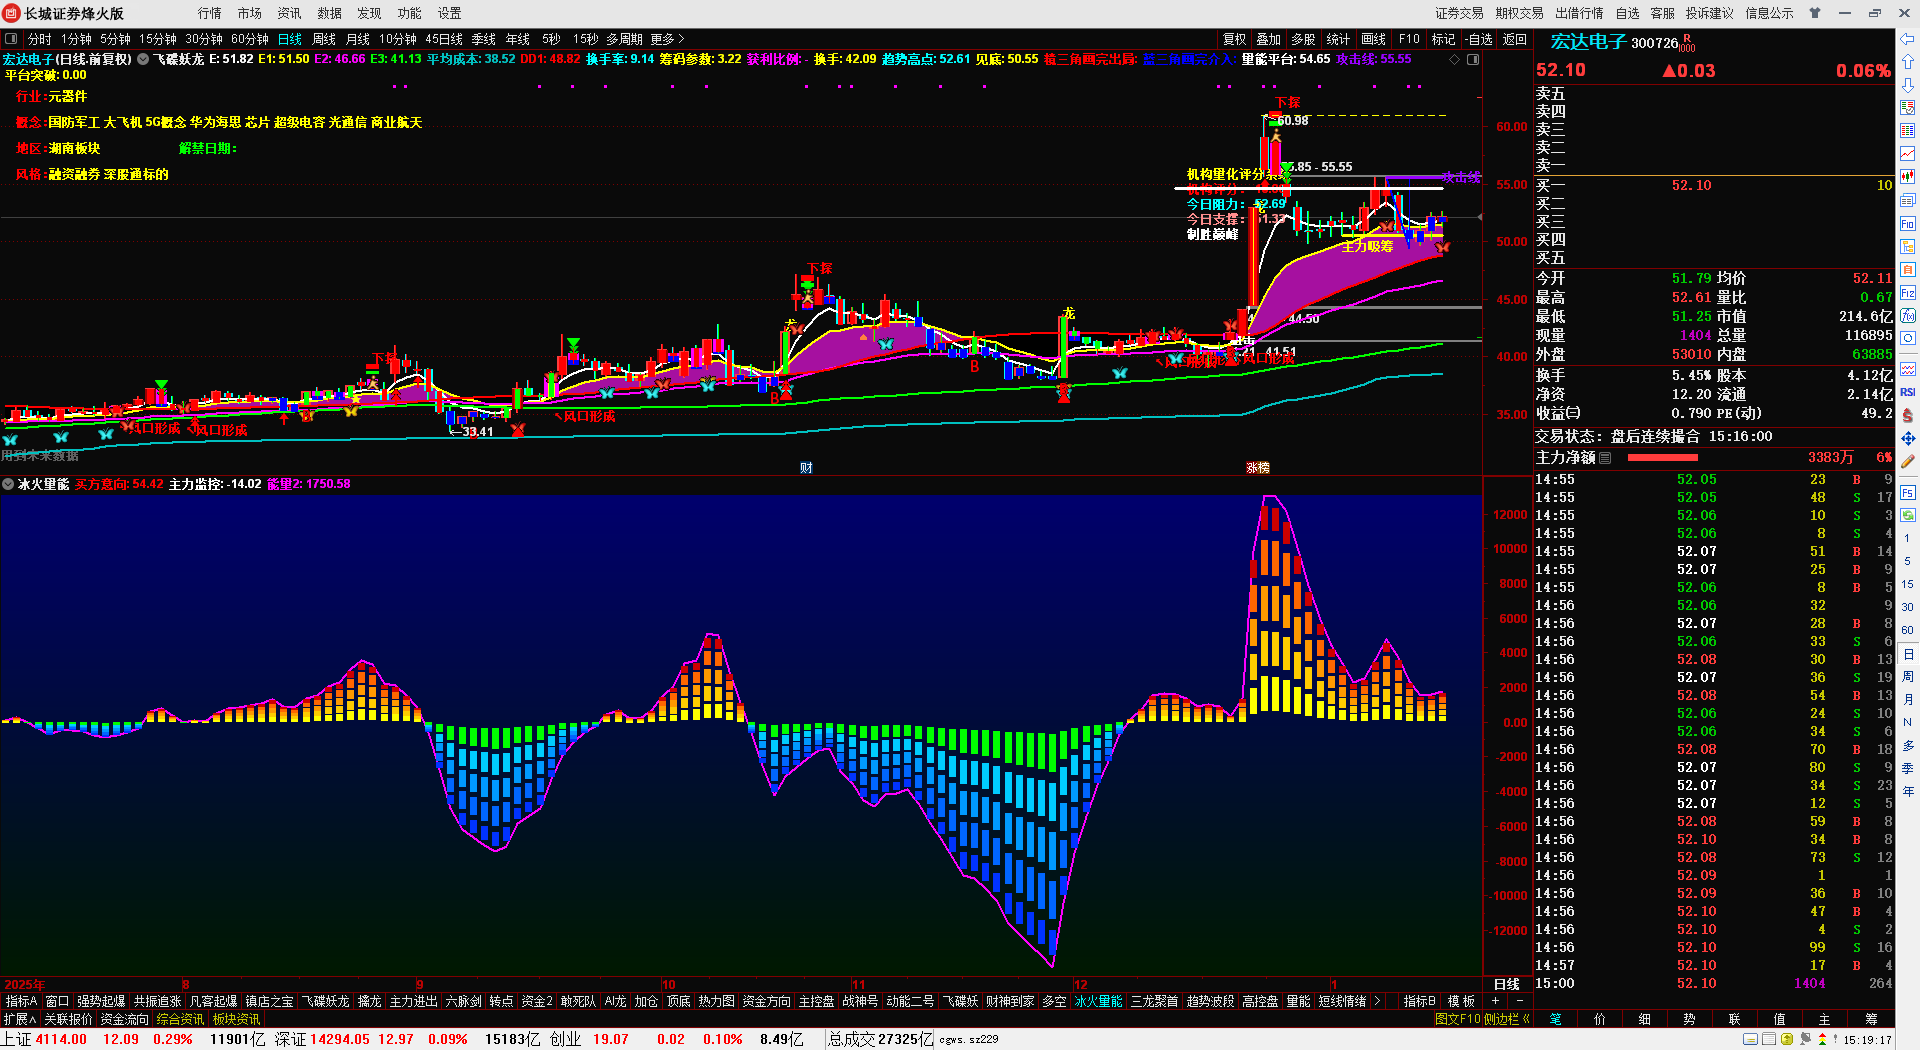The width and height of the screenshot is (1920, 1050).
Task: Switch to the 资金流向 tab
Action: pyautogui.click(x=124, y=1019)
